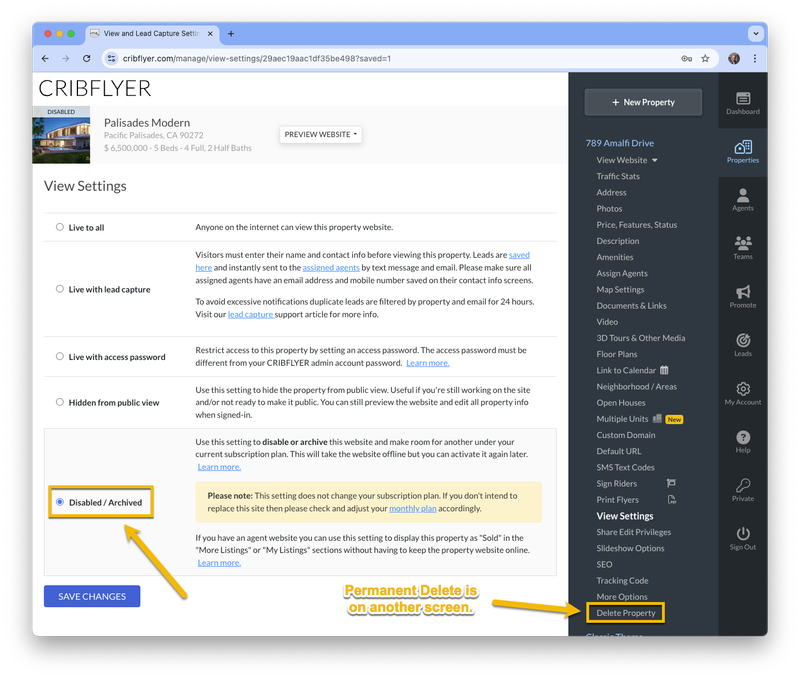The width and height of the screenshot is (800, 679).
Task: Select Live with access password option
Action: [x=60, y=356]
